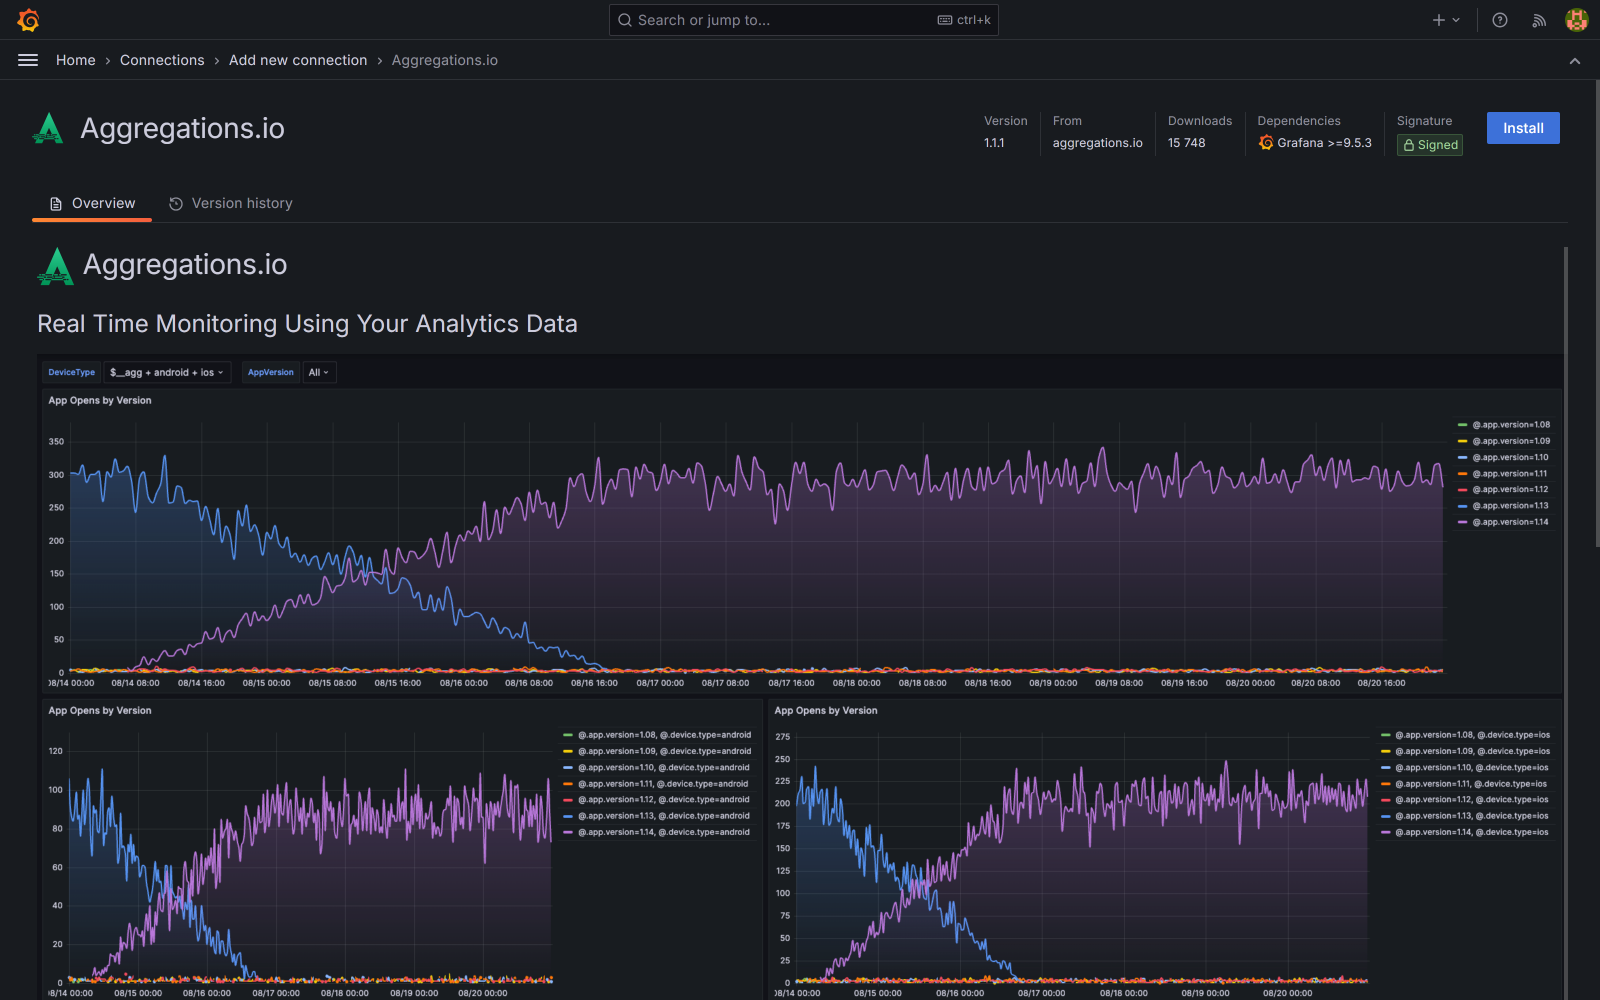Image resolution: width=1600 pixels, height=1000 pixels.
Task: Collapse the top bar with chevron
Action: 1575,61
